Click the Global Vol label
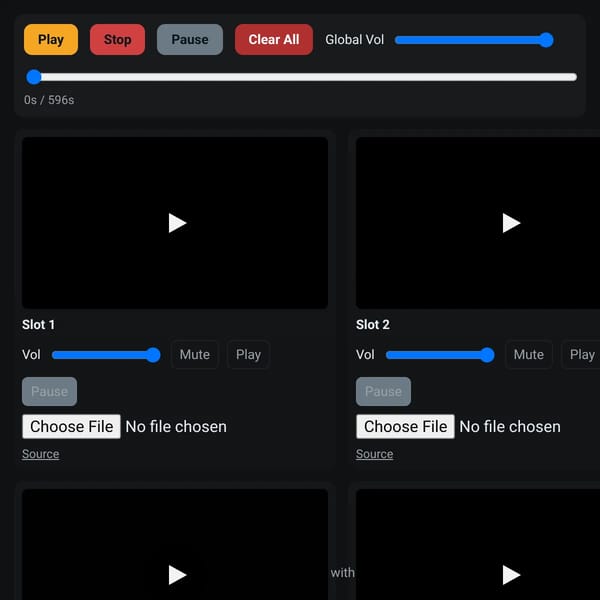The image size is (600, 600). click(354, 40)
